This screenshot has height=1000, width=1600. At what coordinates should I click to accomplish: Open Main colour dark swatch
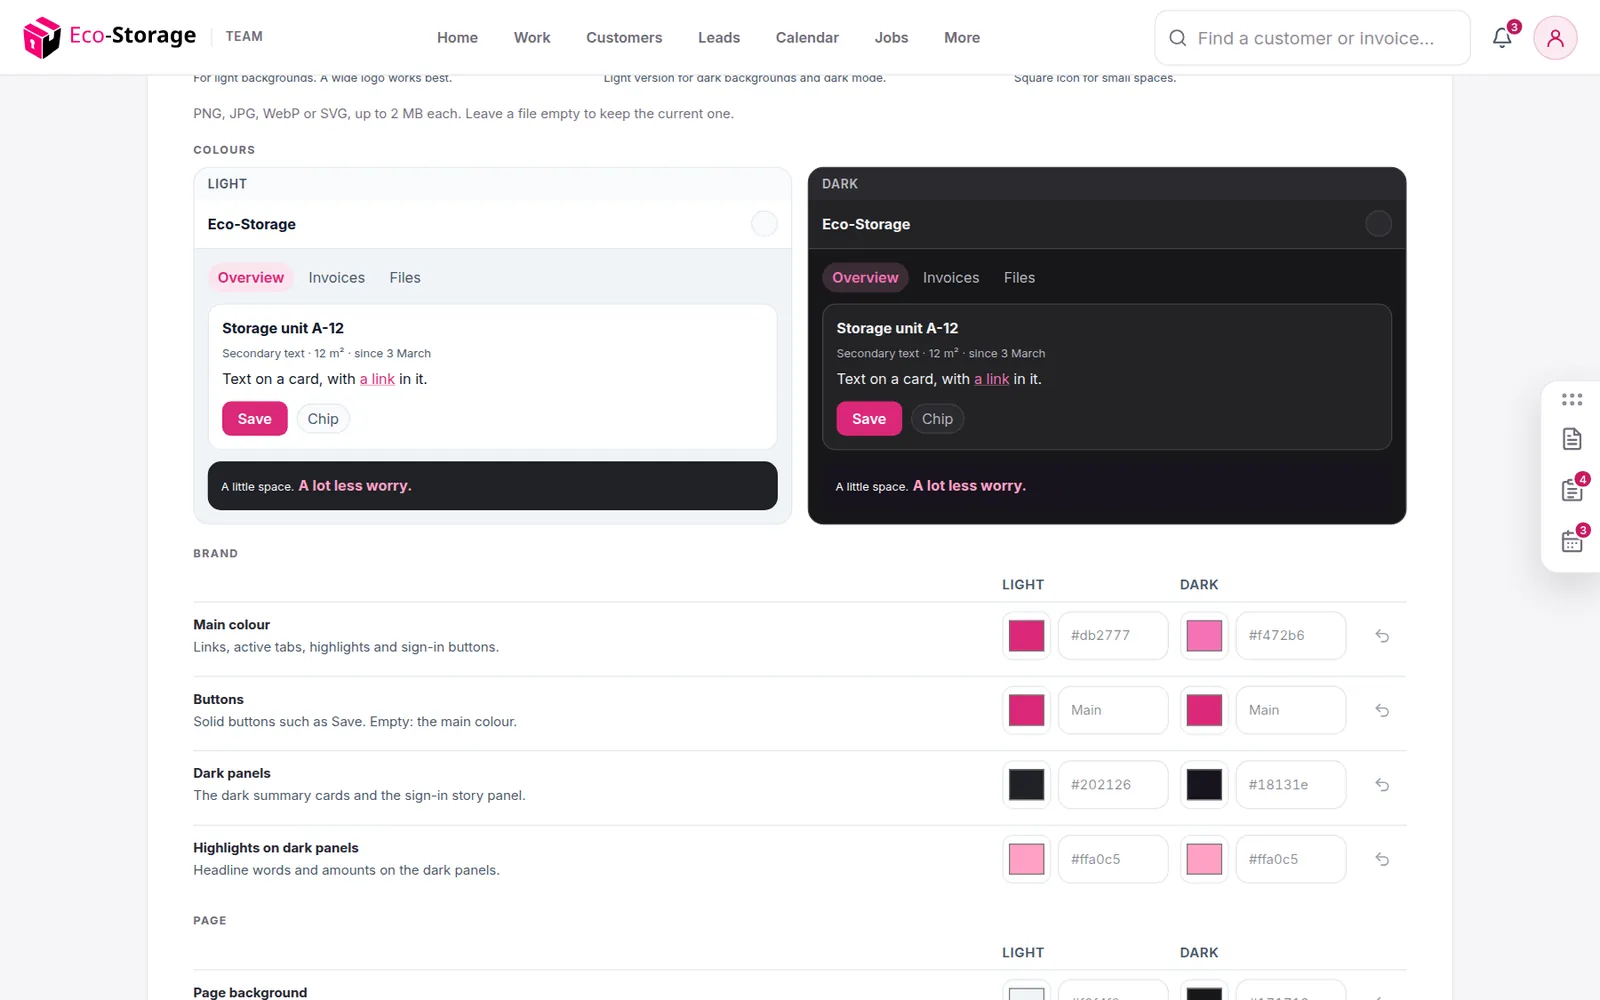coord(1204,636)
